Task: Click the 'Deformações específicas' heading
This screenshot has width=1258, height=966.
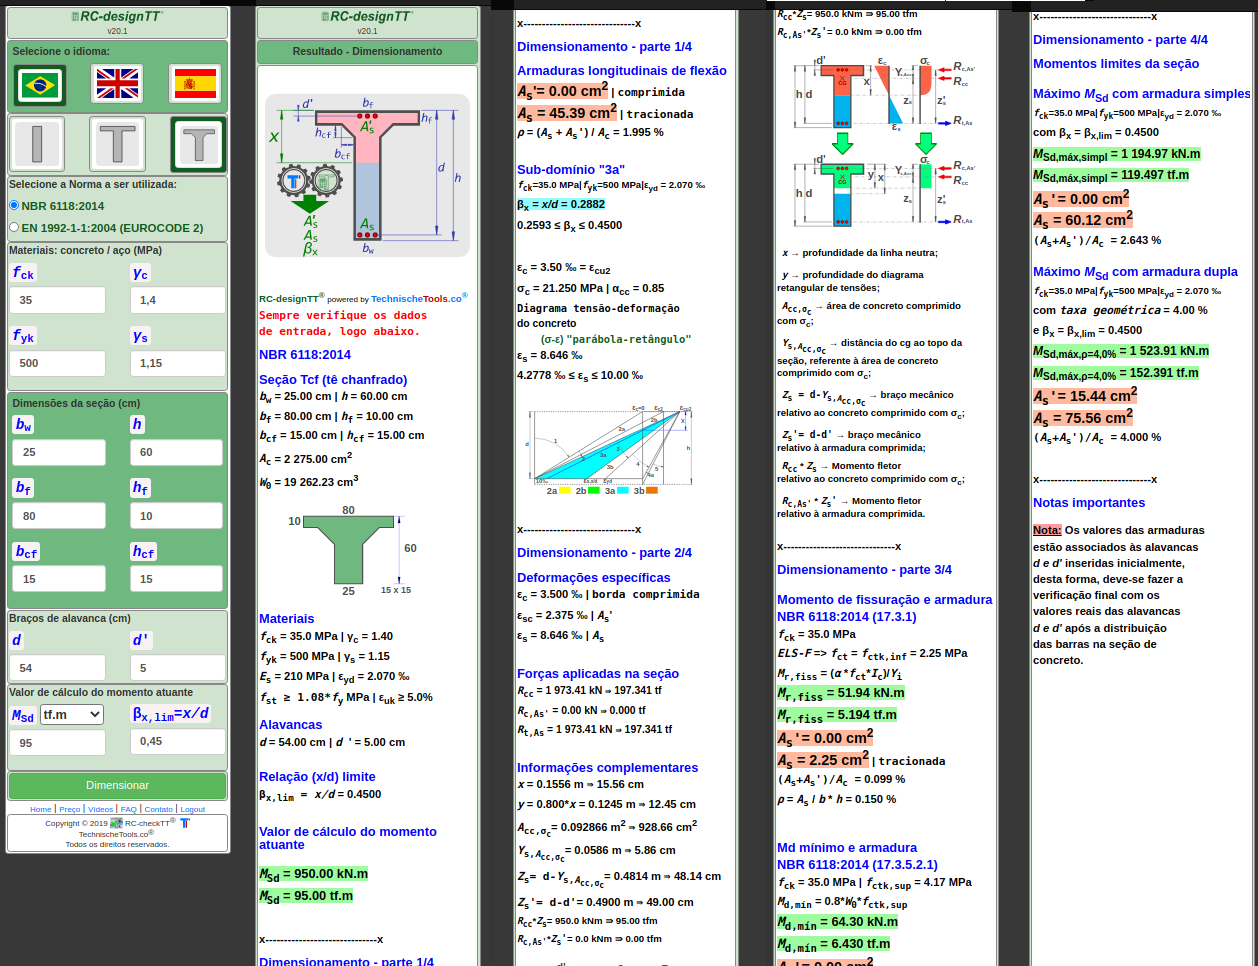Action: point(594,577)
